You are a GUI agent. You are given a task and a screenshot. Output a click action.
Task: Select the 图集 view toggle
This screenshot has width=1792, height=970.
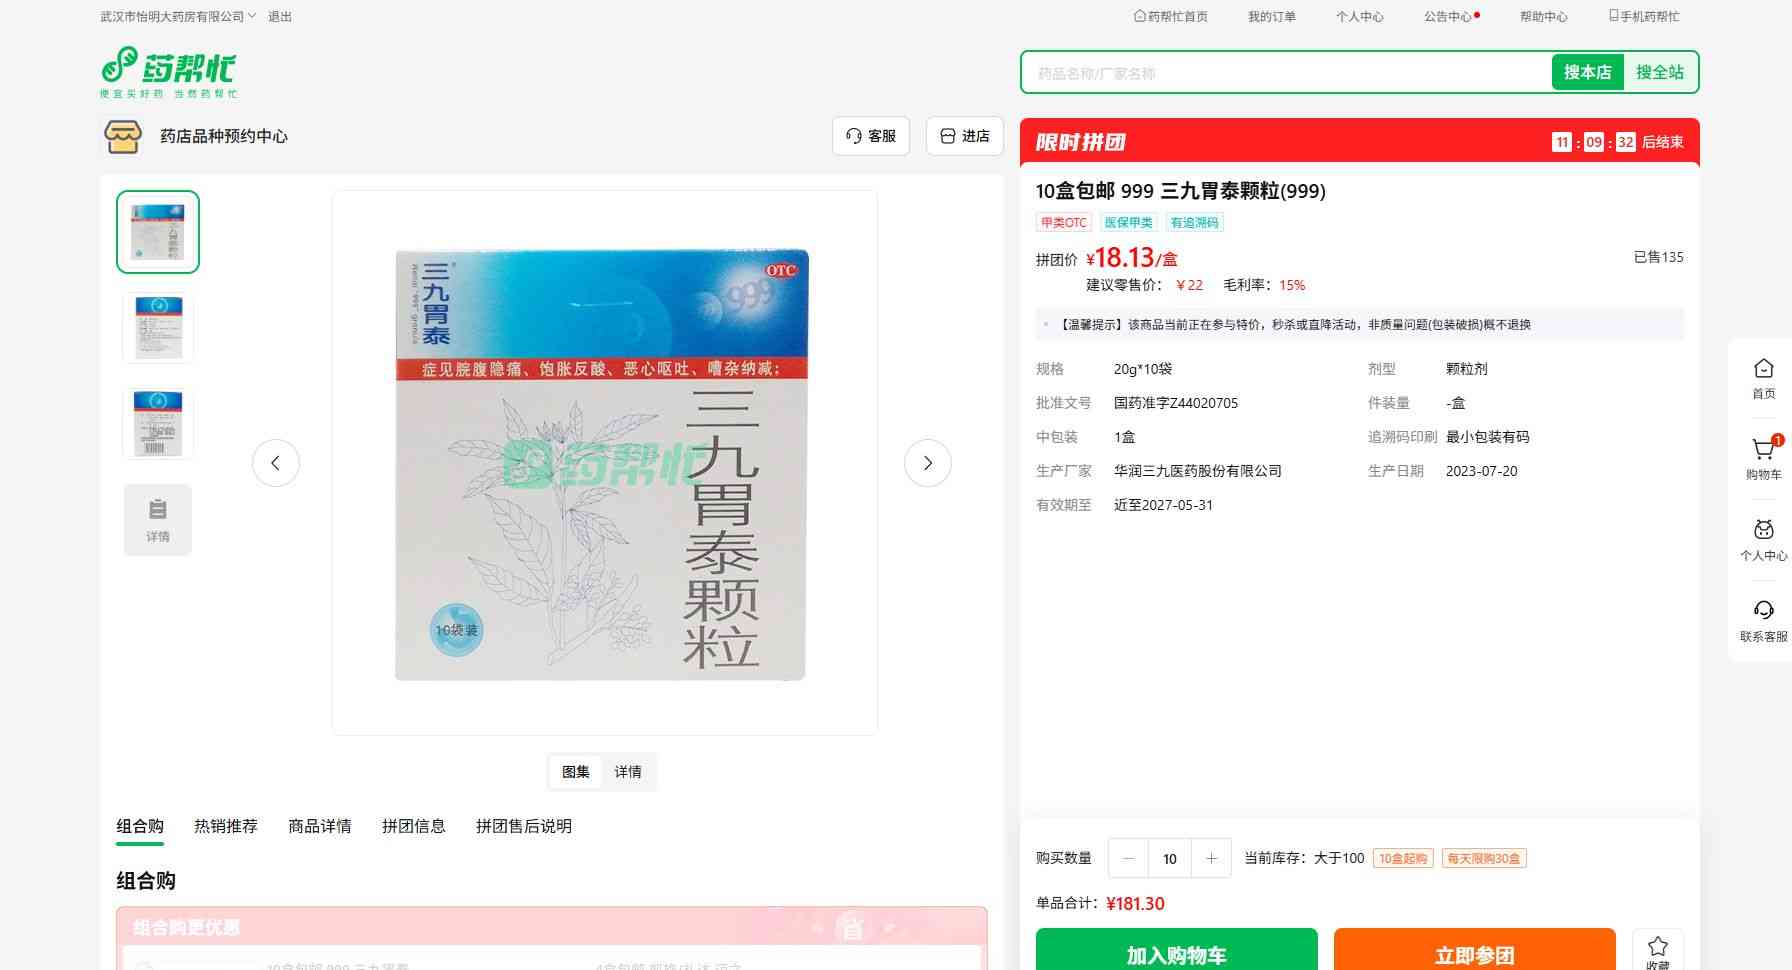pyautogui.click(x=576, y=772)
